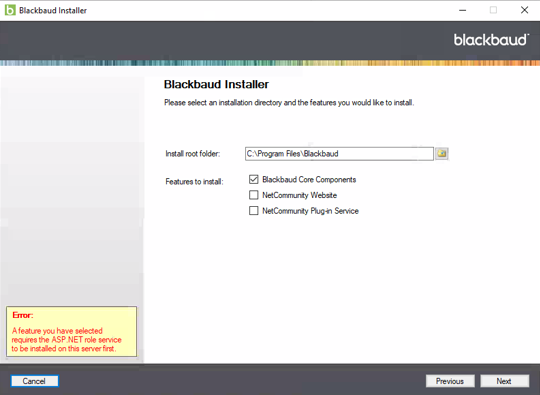Image resolution: width=540 pixels, height=395 pixels.
Task: Close the Blackbaud Installer window
Action: coord(524,10)
